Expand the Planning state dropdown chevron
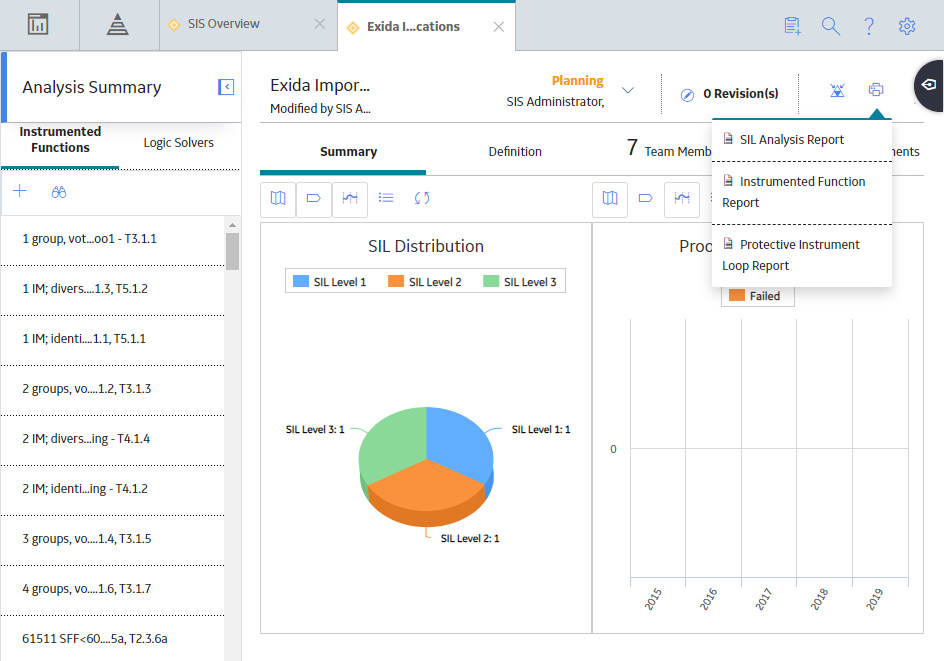 [627, 90]
